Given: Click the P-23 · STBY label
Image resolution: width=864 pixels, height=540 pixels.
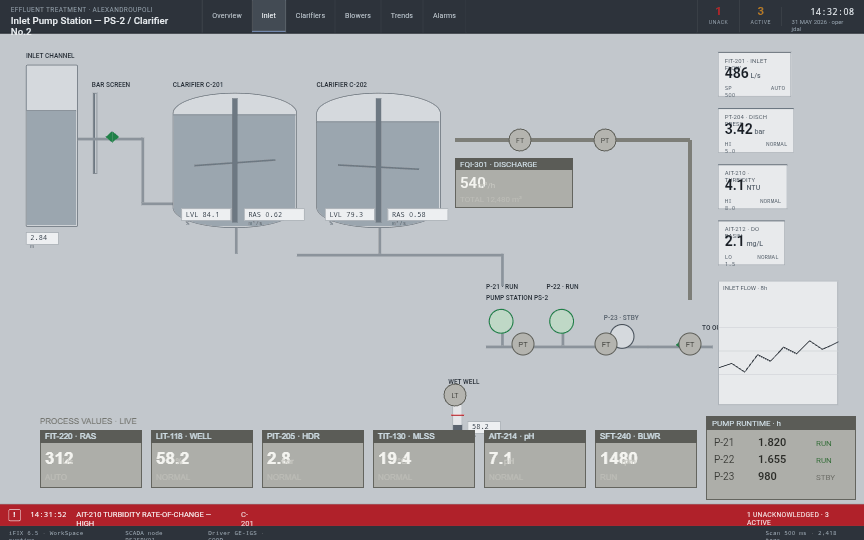Looking at the screenshot, I should 621,317.
